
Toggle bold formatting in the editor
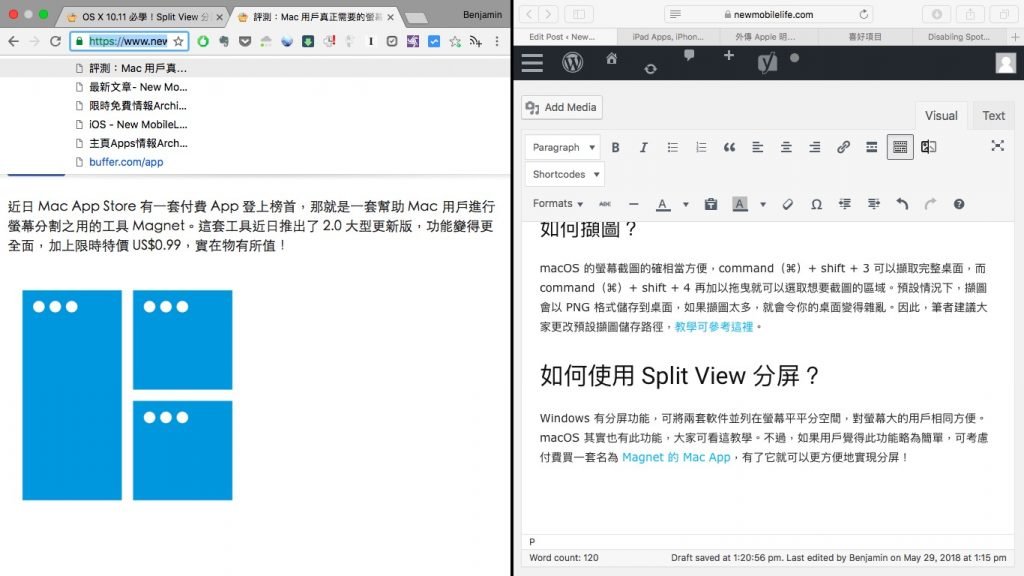pyautogui.click(x=616, y=147)
